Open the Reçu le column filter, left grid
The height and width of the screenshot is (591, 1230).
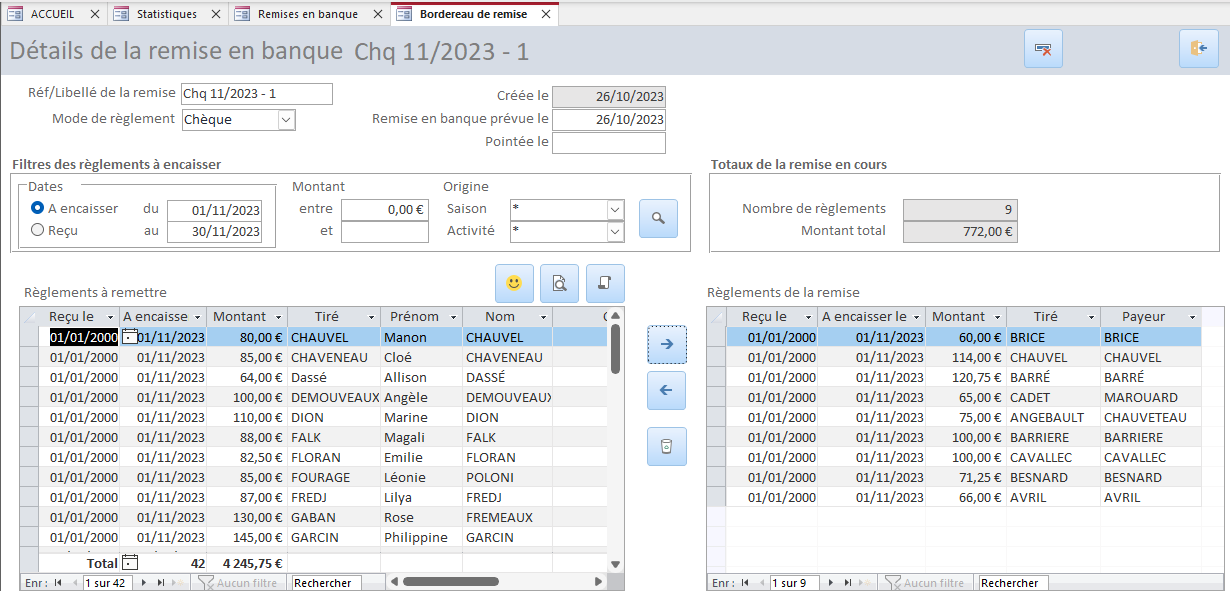click(110, 316)
